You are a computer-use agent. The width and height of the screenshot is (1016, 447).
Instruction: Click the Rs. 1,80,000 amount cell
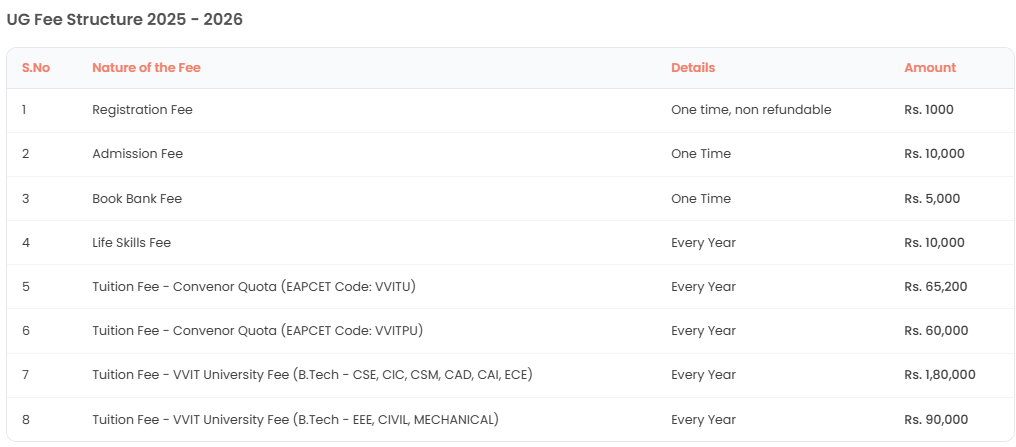(940, 375)
